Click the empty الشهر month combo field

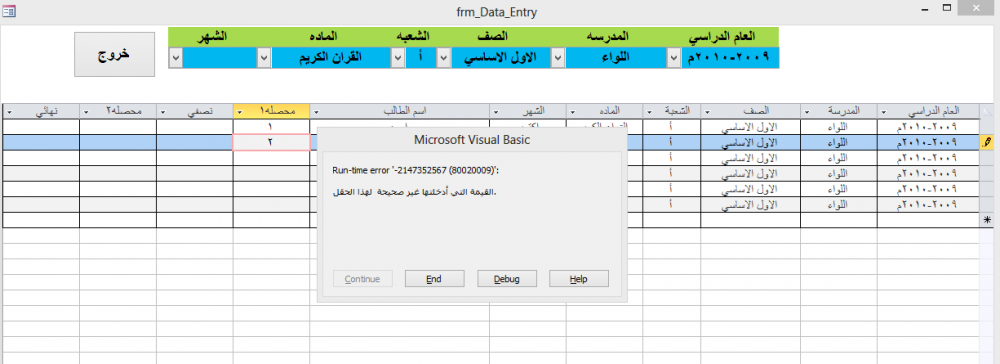(x=220, y=57)
